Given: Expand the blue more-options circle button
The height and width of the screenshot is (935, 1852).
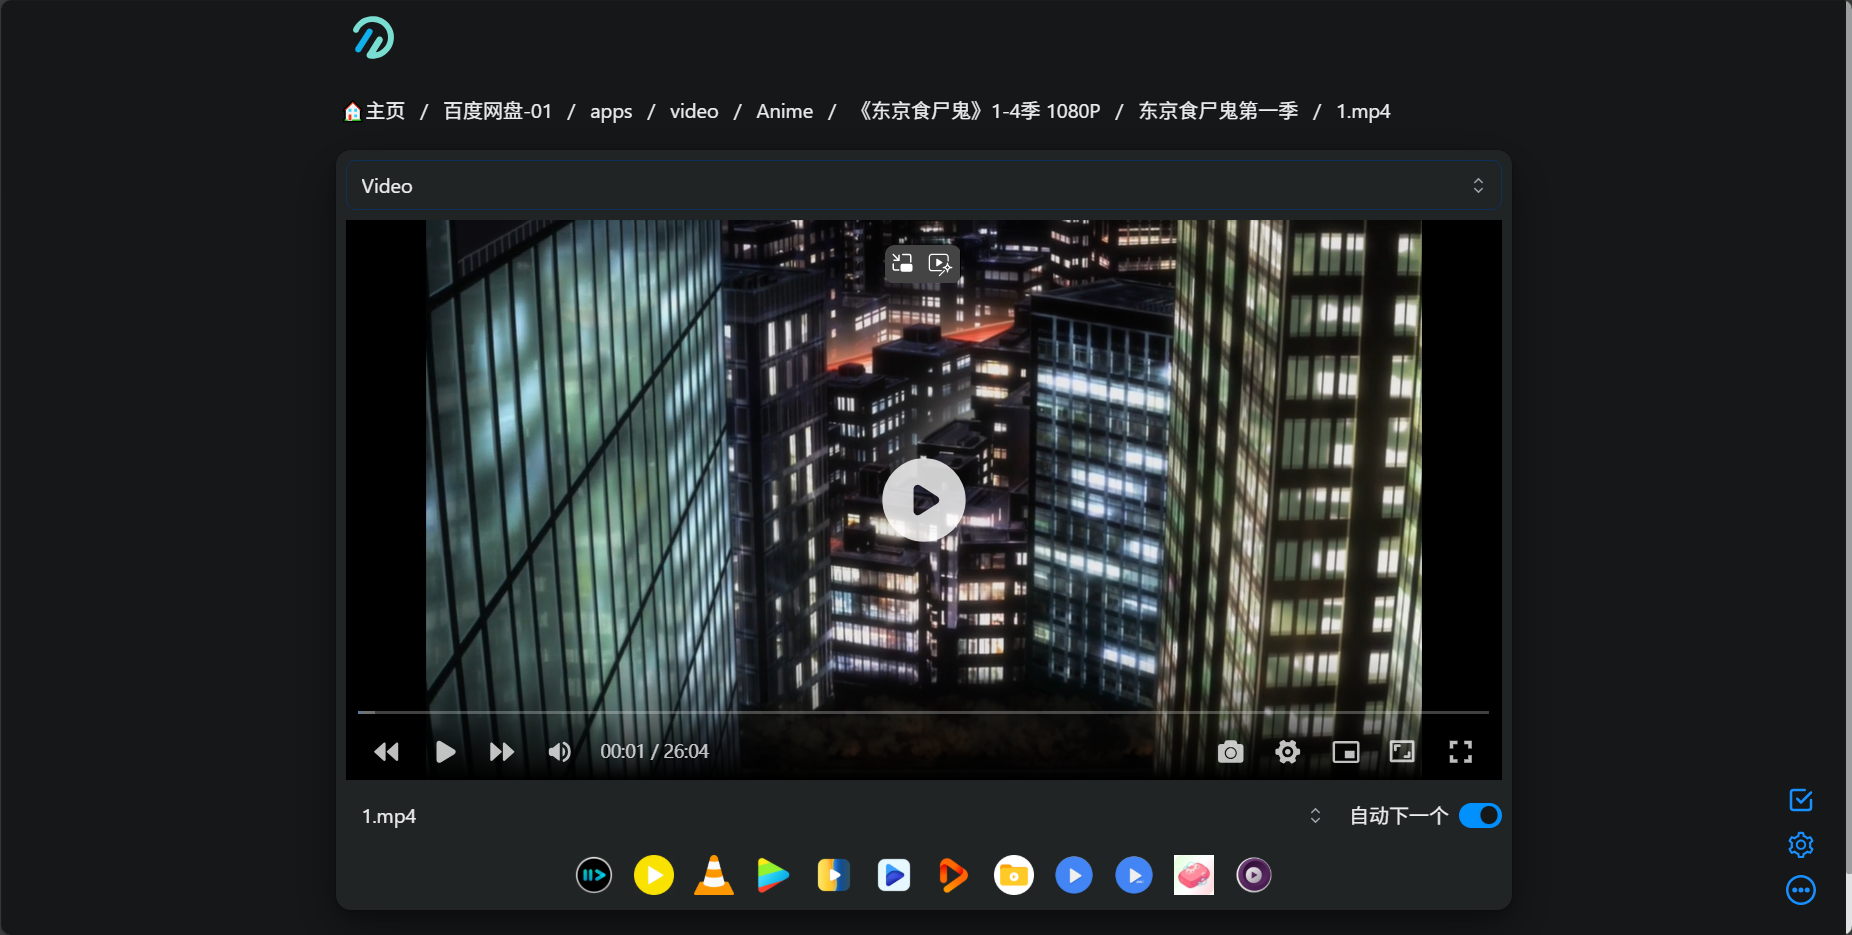Looking at the screenshot, I should click(x=1801, y=890).
